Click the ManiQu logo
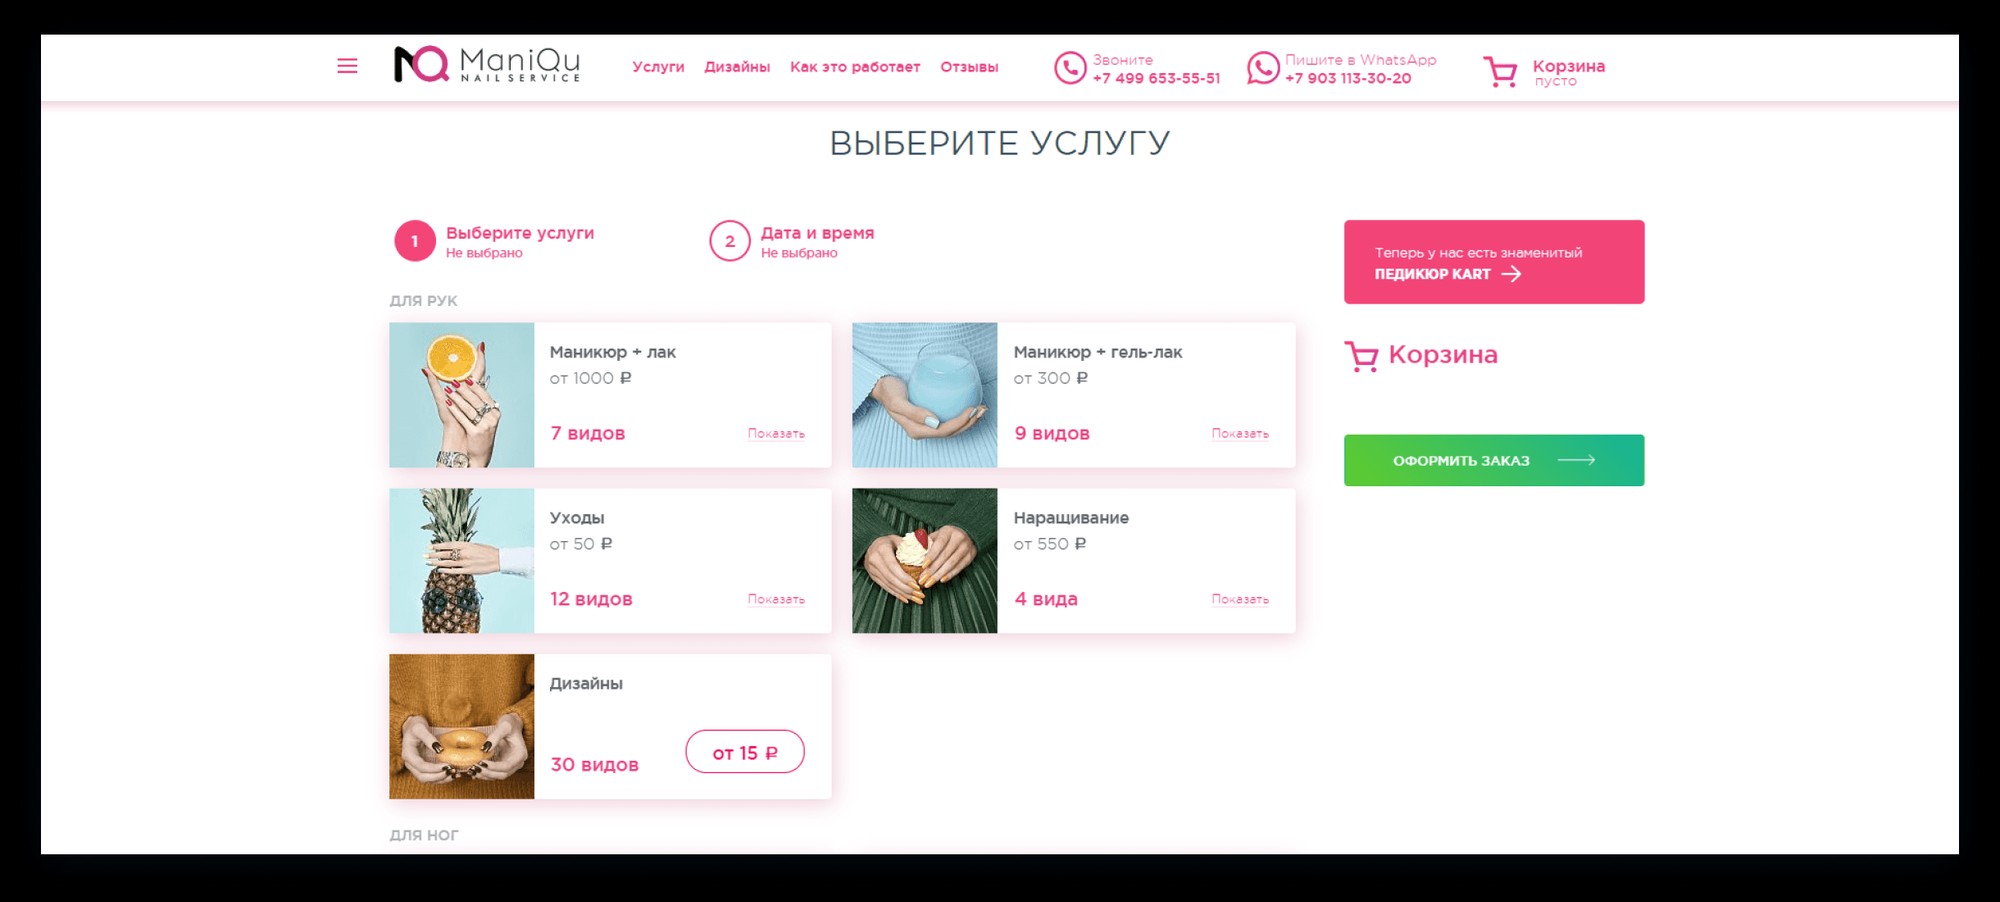The height and width of the screenshot is (902, 2000). pyautogui.click(x=487, y=65)
